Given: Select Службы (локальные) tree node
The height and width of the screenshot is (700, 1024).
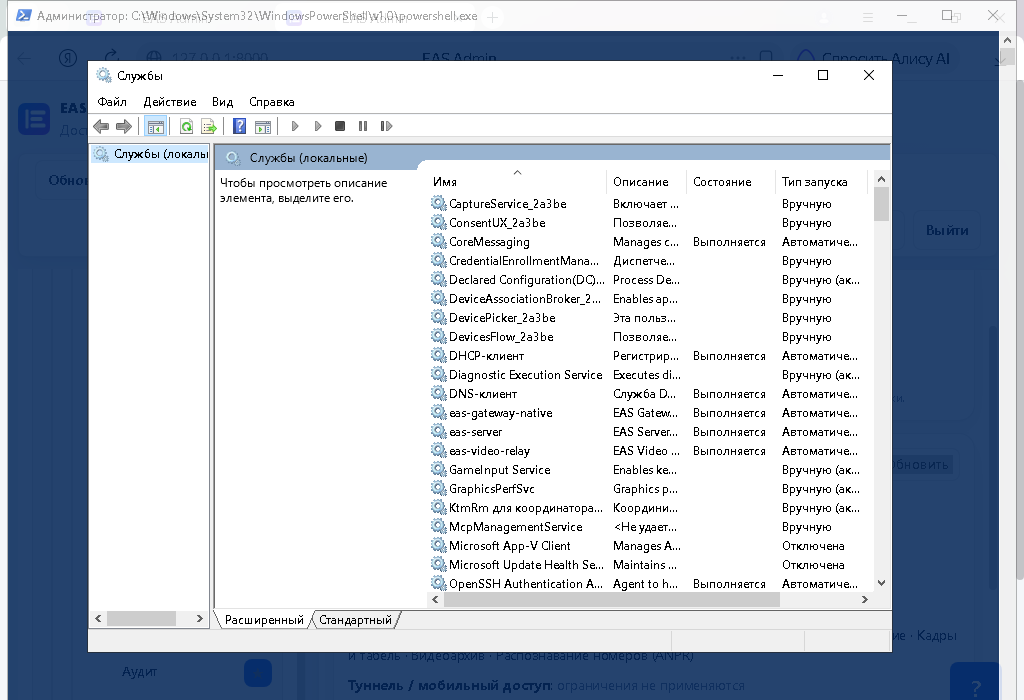Looking at the screenshot, I should (151, 154).
